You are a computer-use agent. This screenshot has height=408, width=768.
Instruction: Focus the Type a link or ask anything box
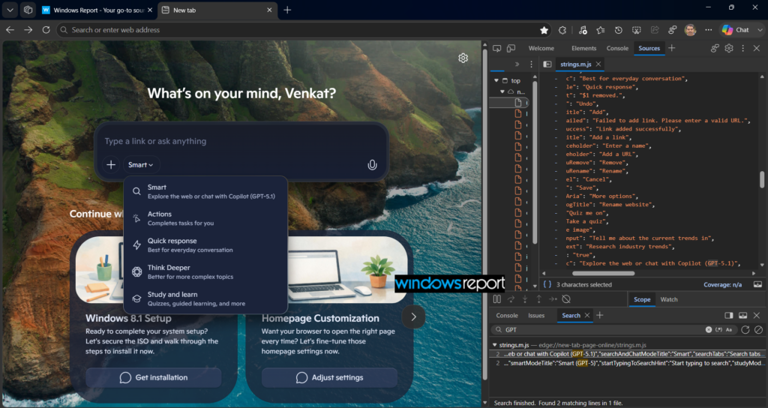(241, 141)
